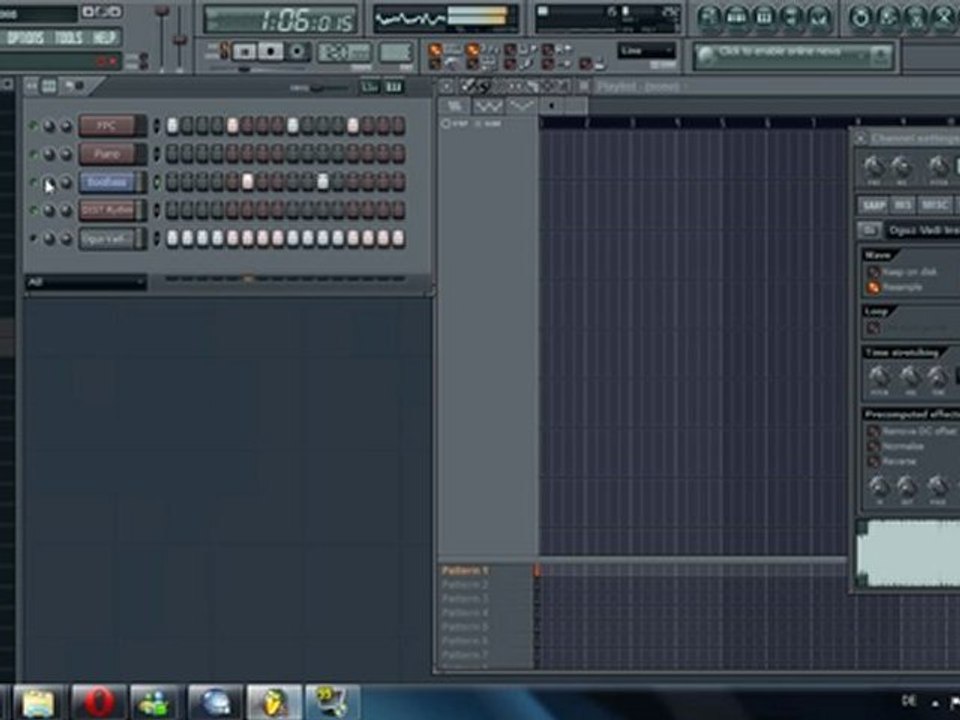
Task: Open the channel filter dropdown showing All
Action: 86,282
